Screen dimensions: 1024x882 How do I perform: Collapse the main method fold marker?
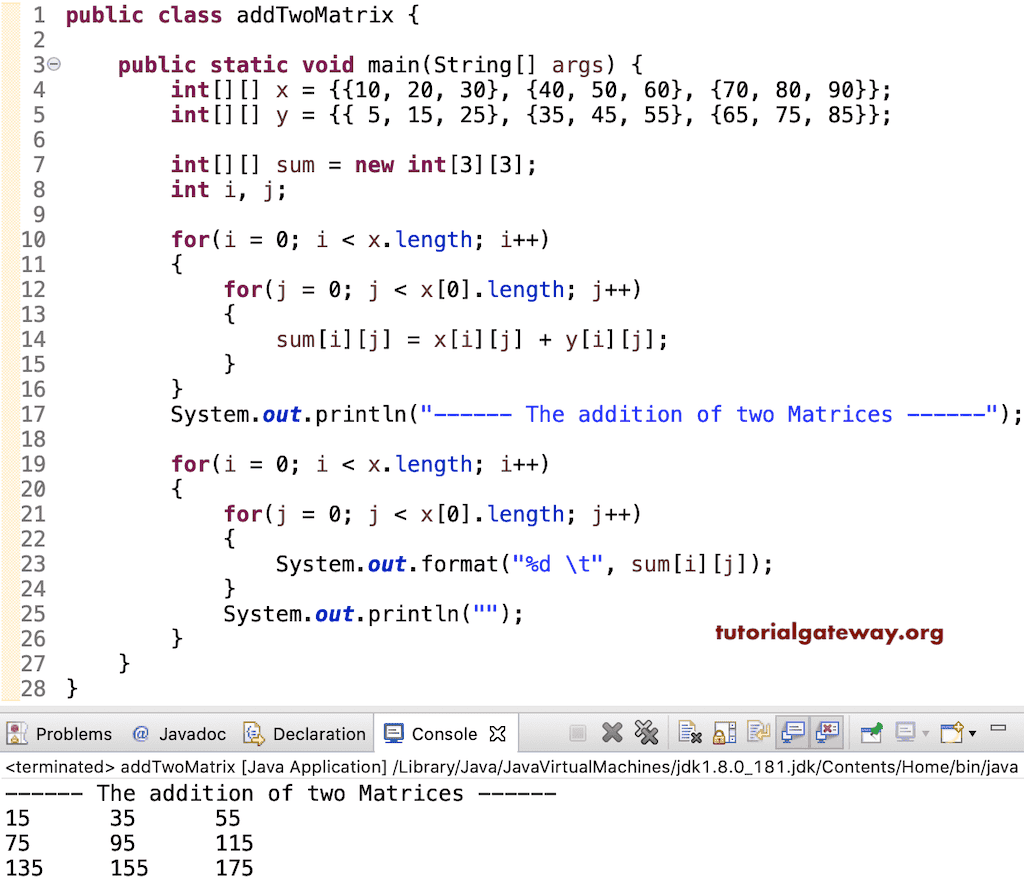[x=54, y=63]
